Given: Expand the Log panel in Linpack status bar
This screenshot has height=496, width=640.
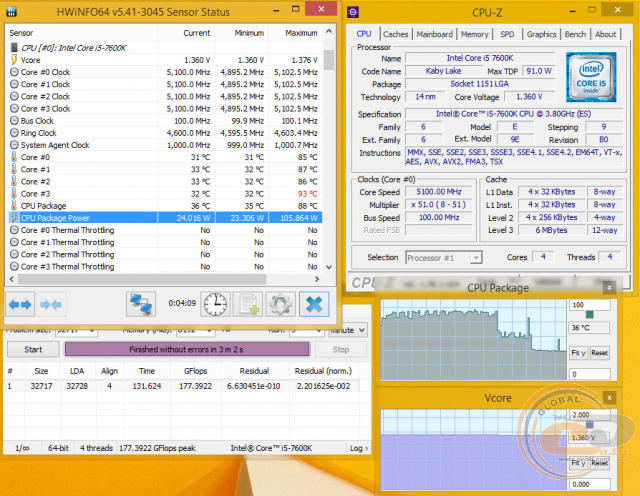Looking at the screenshot, I should pos(359,448).
